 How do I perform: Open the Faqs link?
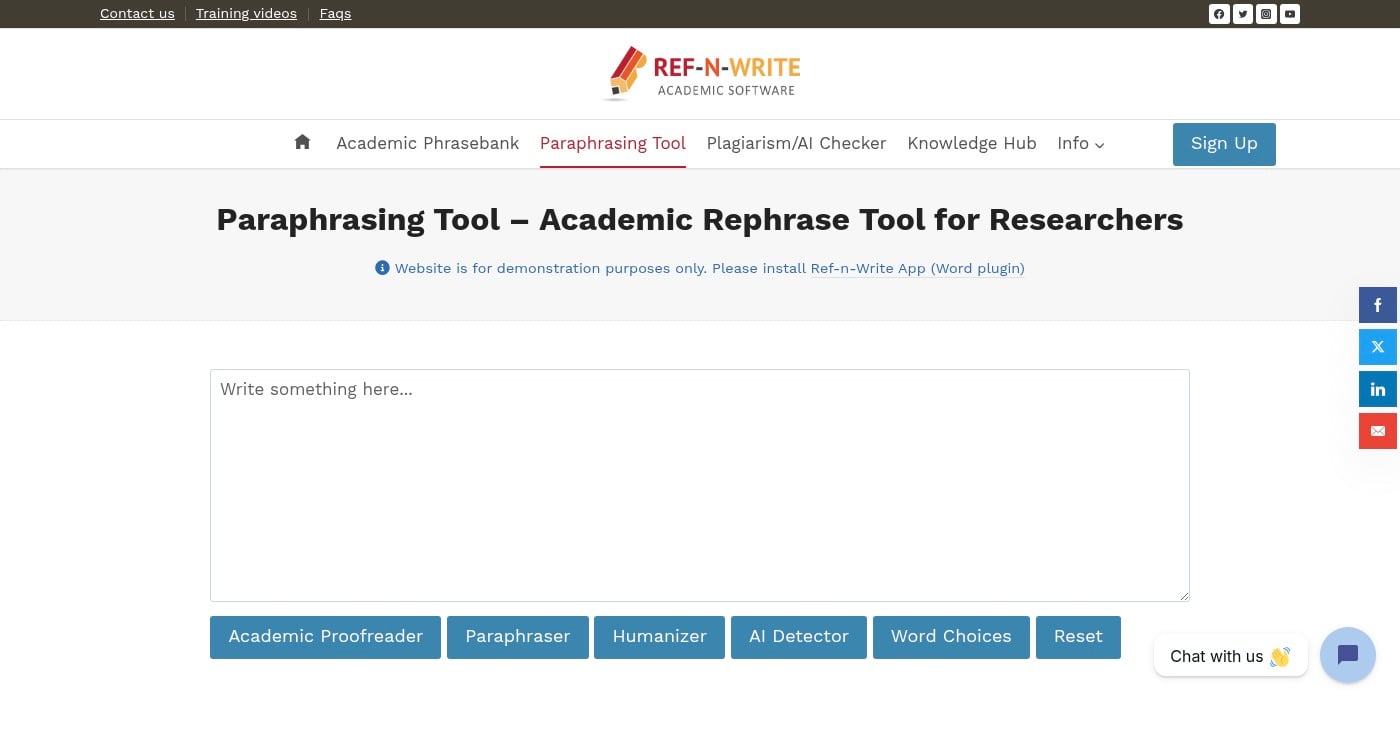(x=335, y=13)
